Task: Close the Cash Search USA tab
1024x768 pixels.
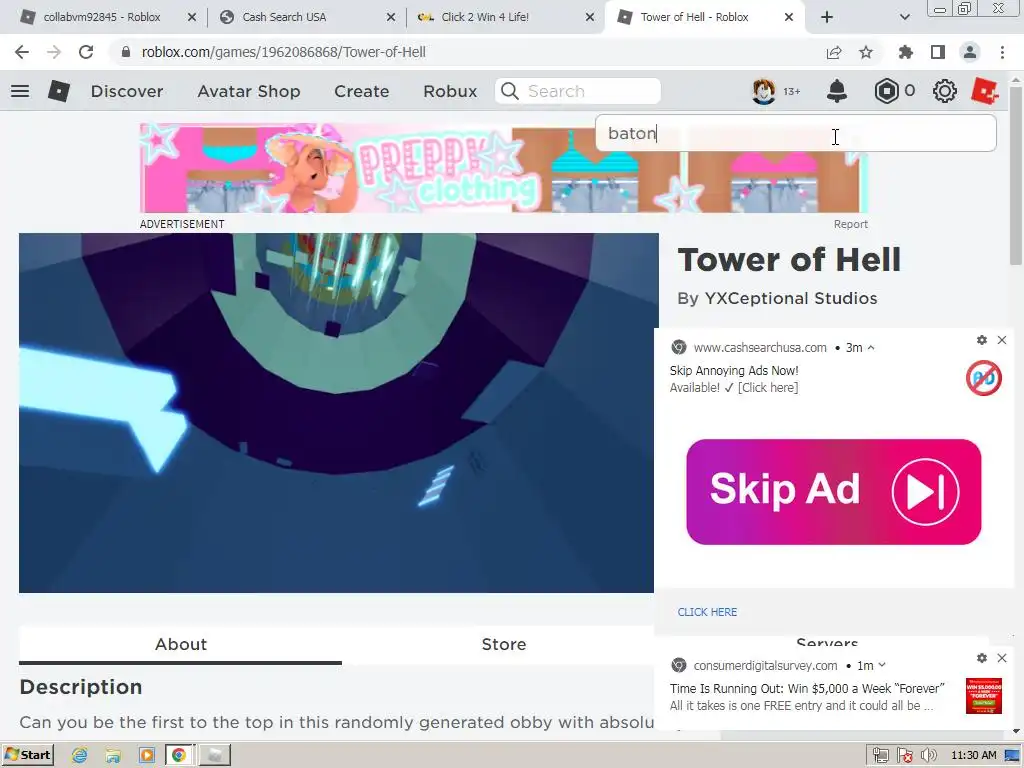Action: [391, 17]
